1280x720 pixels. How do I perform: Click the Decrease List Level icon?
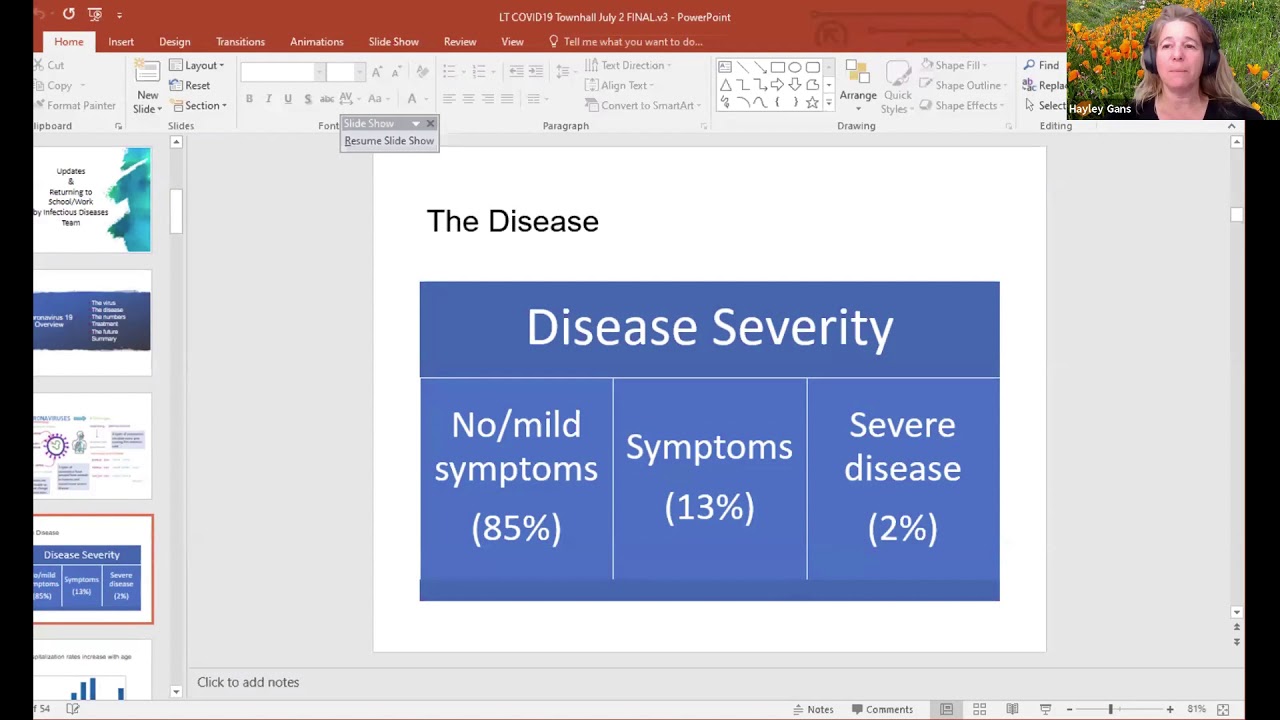pyautogui.click(x=516, y=72)
